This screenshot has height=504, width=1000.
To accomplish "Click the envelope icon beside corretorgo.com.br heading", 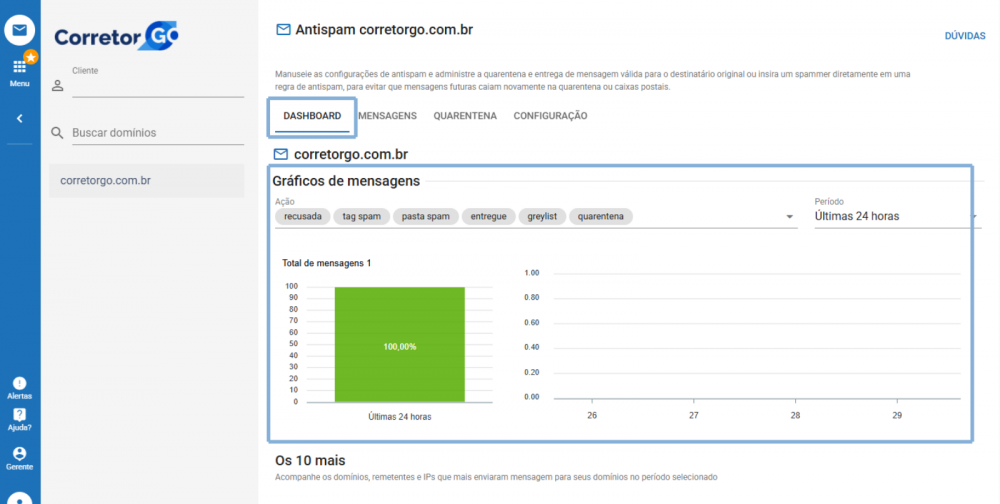I will [x=281, y=154].
